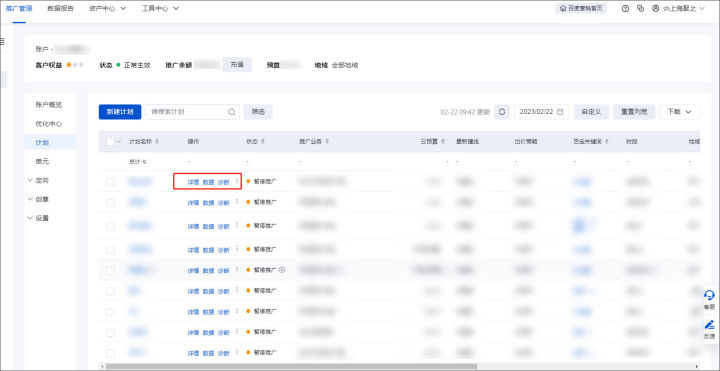Open the 工具中心 dropdown menu
Image resolution: width=720 pixels, height=371 pixels.
(x=160, y=9)
